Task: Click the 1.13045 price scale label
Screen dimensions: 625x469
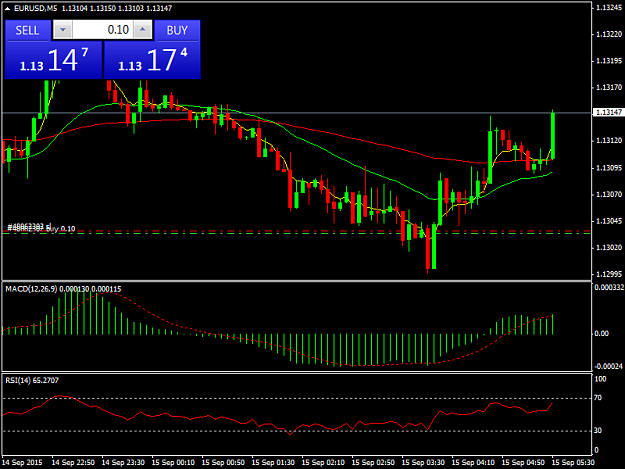Action: pos(609,221)
